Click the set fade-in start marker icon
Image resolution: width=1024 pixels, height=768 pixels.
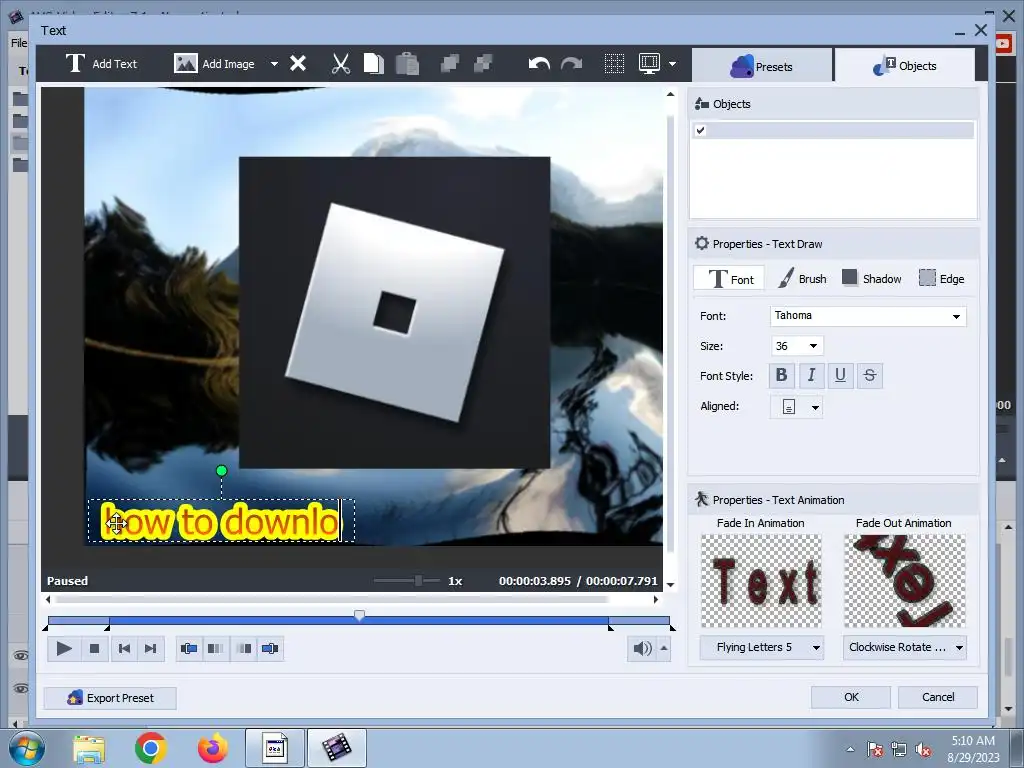tap(189, 648)
